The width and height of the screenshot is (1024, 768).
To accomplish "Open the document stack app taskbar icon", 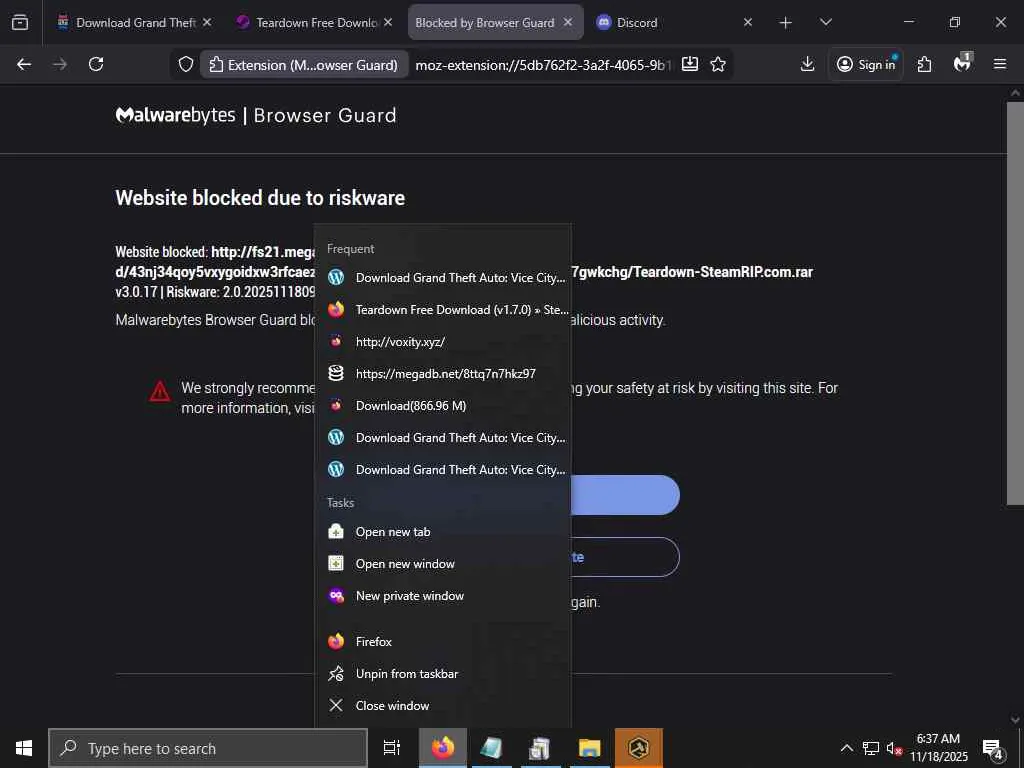I will [539, 748].
